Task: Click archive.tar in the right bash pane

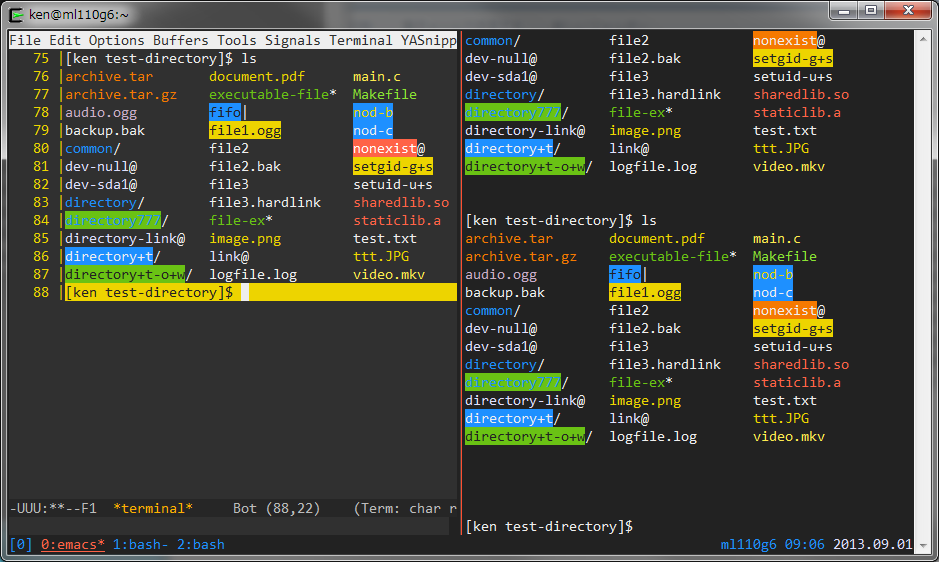Action: click(509, 238)
